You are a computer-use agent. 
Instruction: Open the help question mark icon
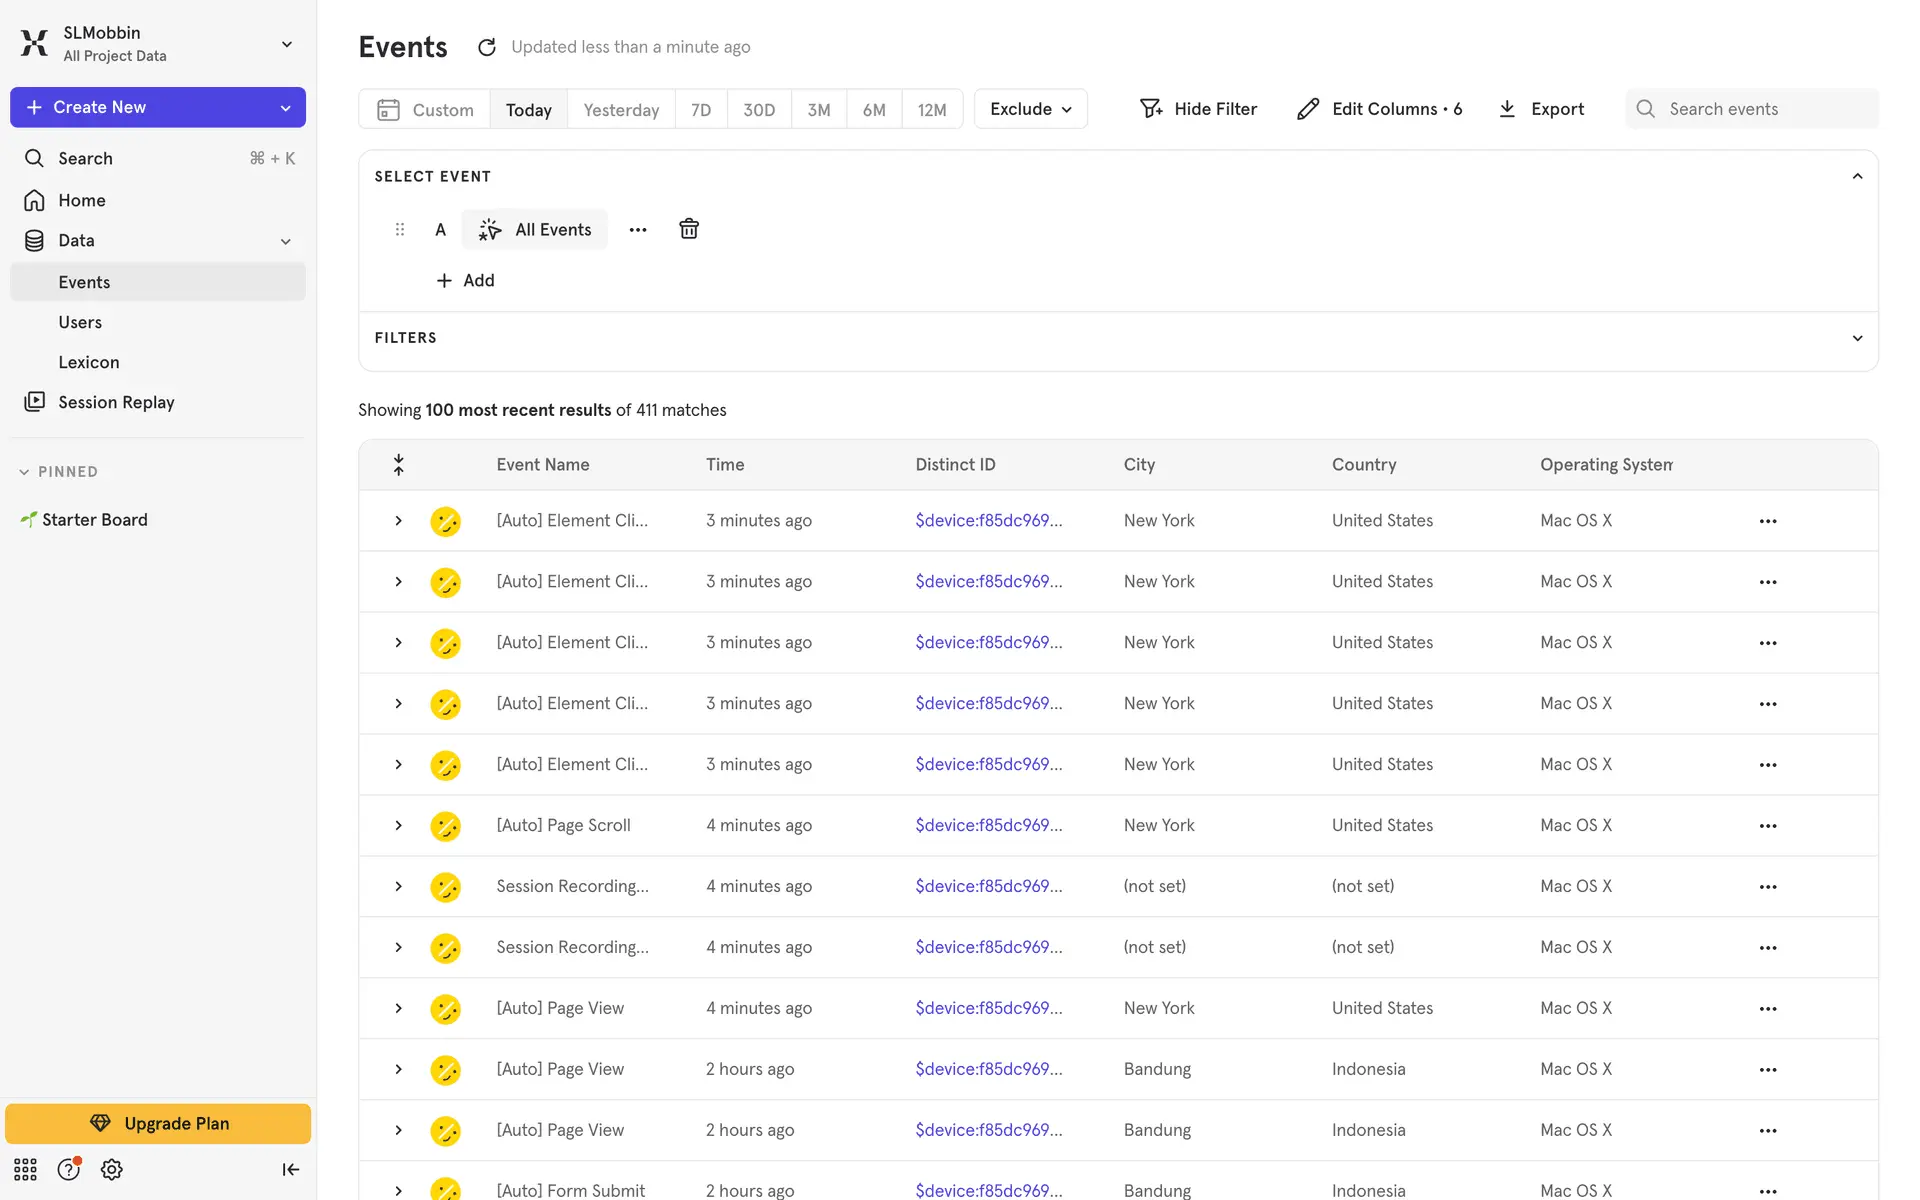[68, 1169]
